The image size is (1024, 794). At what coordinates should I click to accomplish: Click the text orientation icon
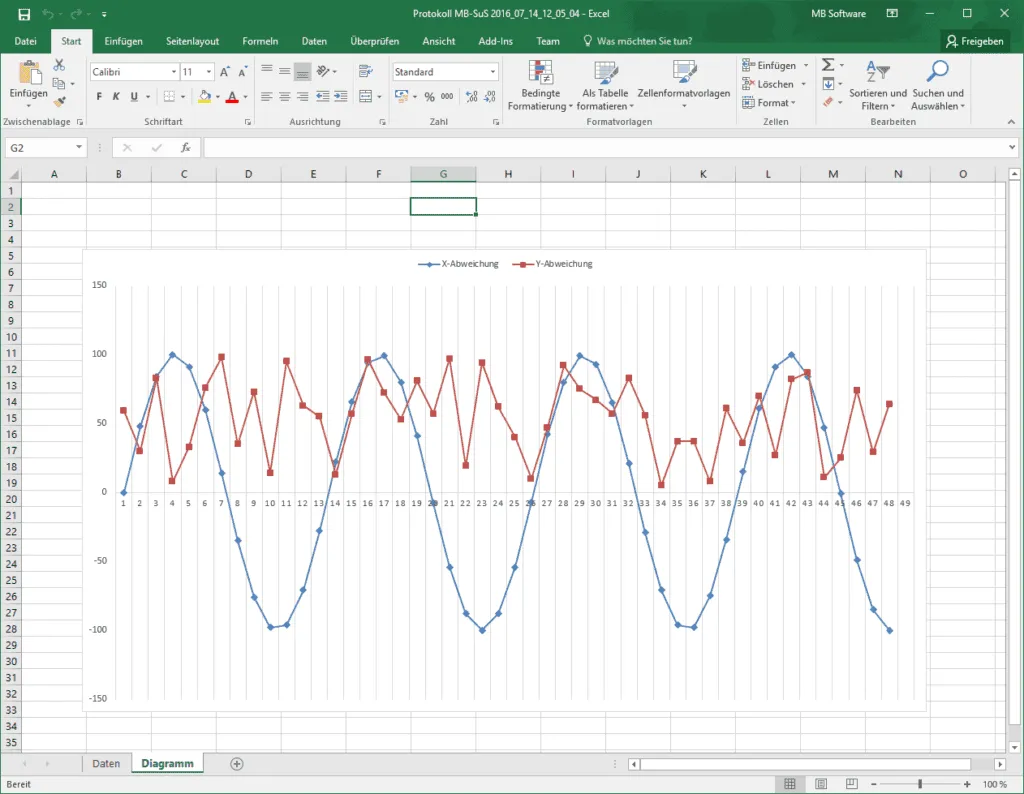pyautogui.click(x=323, y=71)
